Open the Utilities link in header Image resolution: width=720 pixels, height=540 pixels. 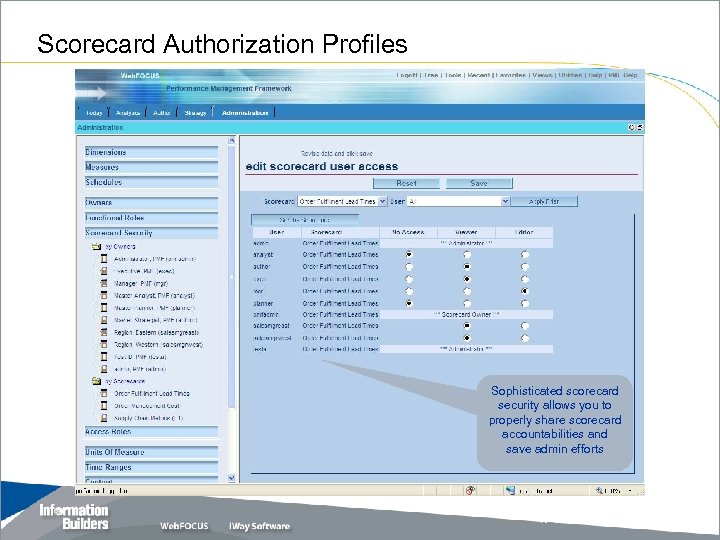(x=570, y=75)
